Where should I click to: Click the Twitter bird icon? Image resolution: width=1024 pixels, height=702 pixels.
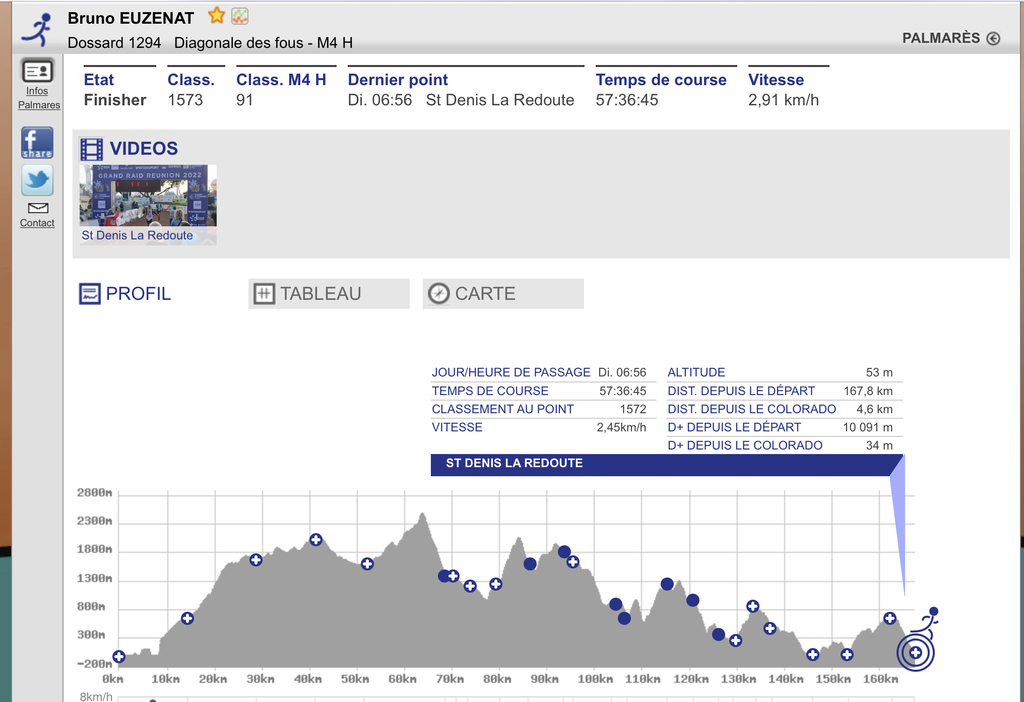tap(37, 180)
